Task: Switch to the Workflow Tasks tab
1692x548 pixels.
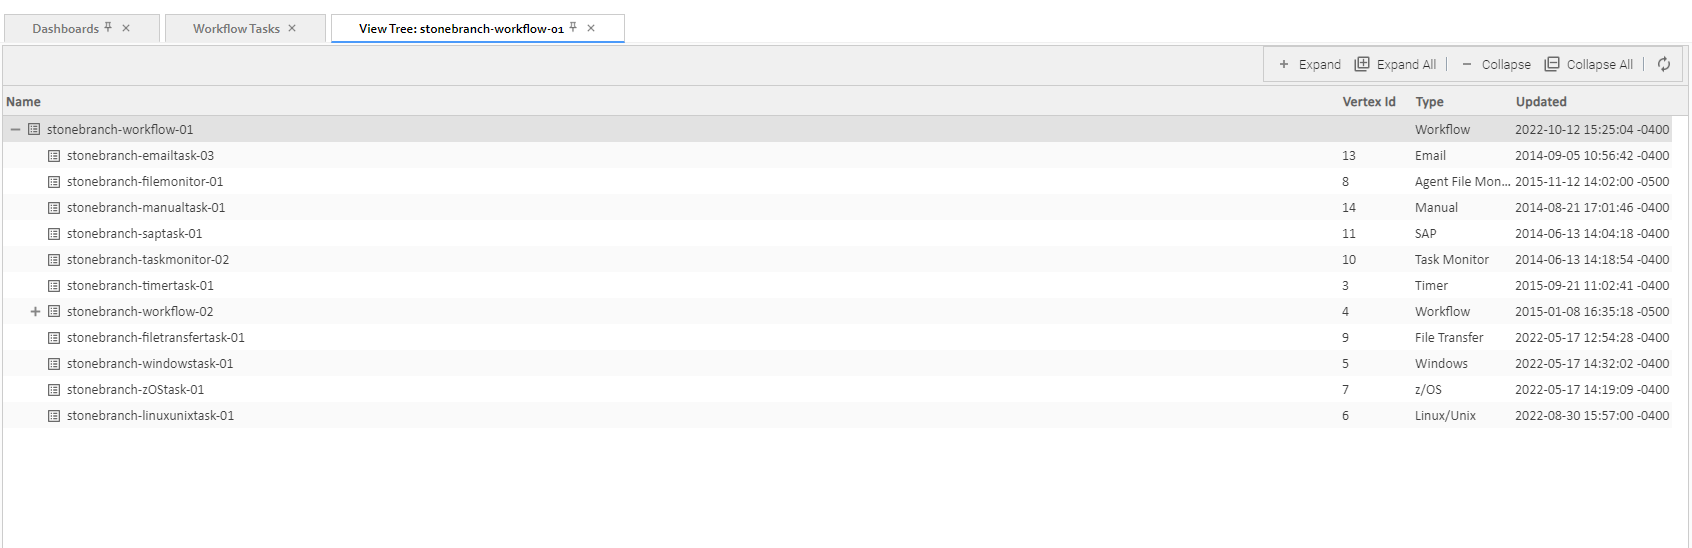Action: (x=236, y=28)
